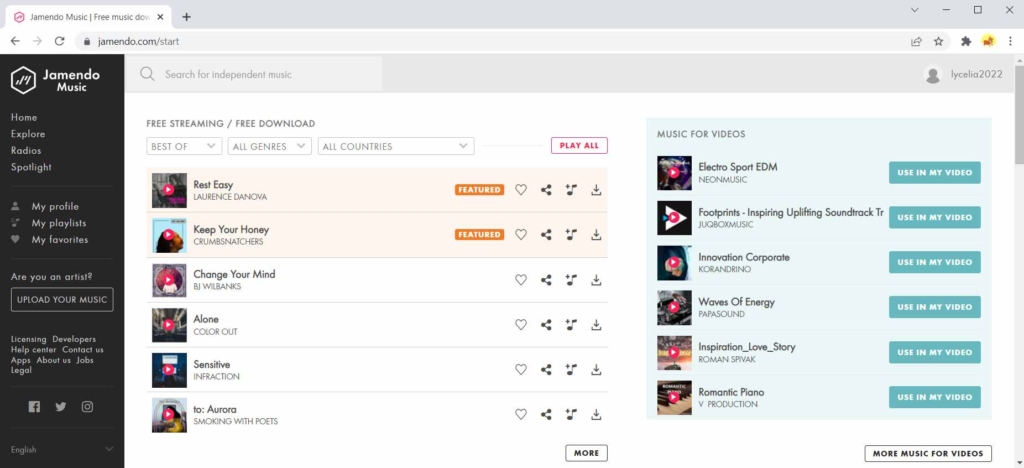Share the Rest Easy track
Viewport: 1024px width, 468px height.
tap(546, 190)
